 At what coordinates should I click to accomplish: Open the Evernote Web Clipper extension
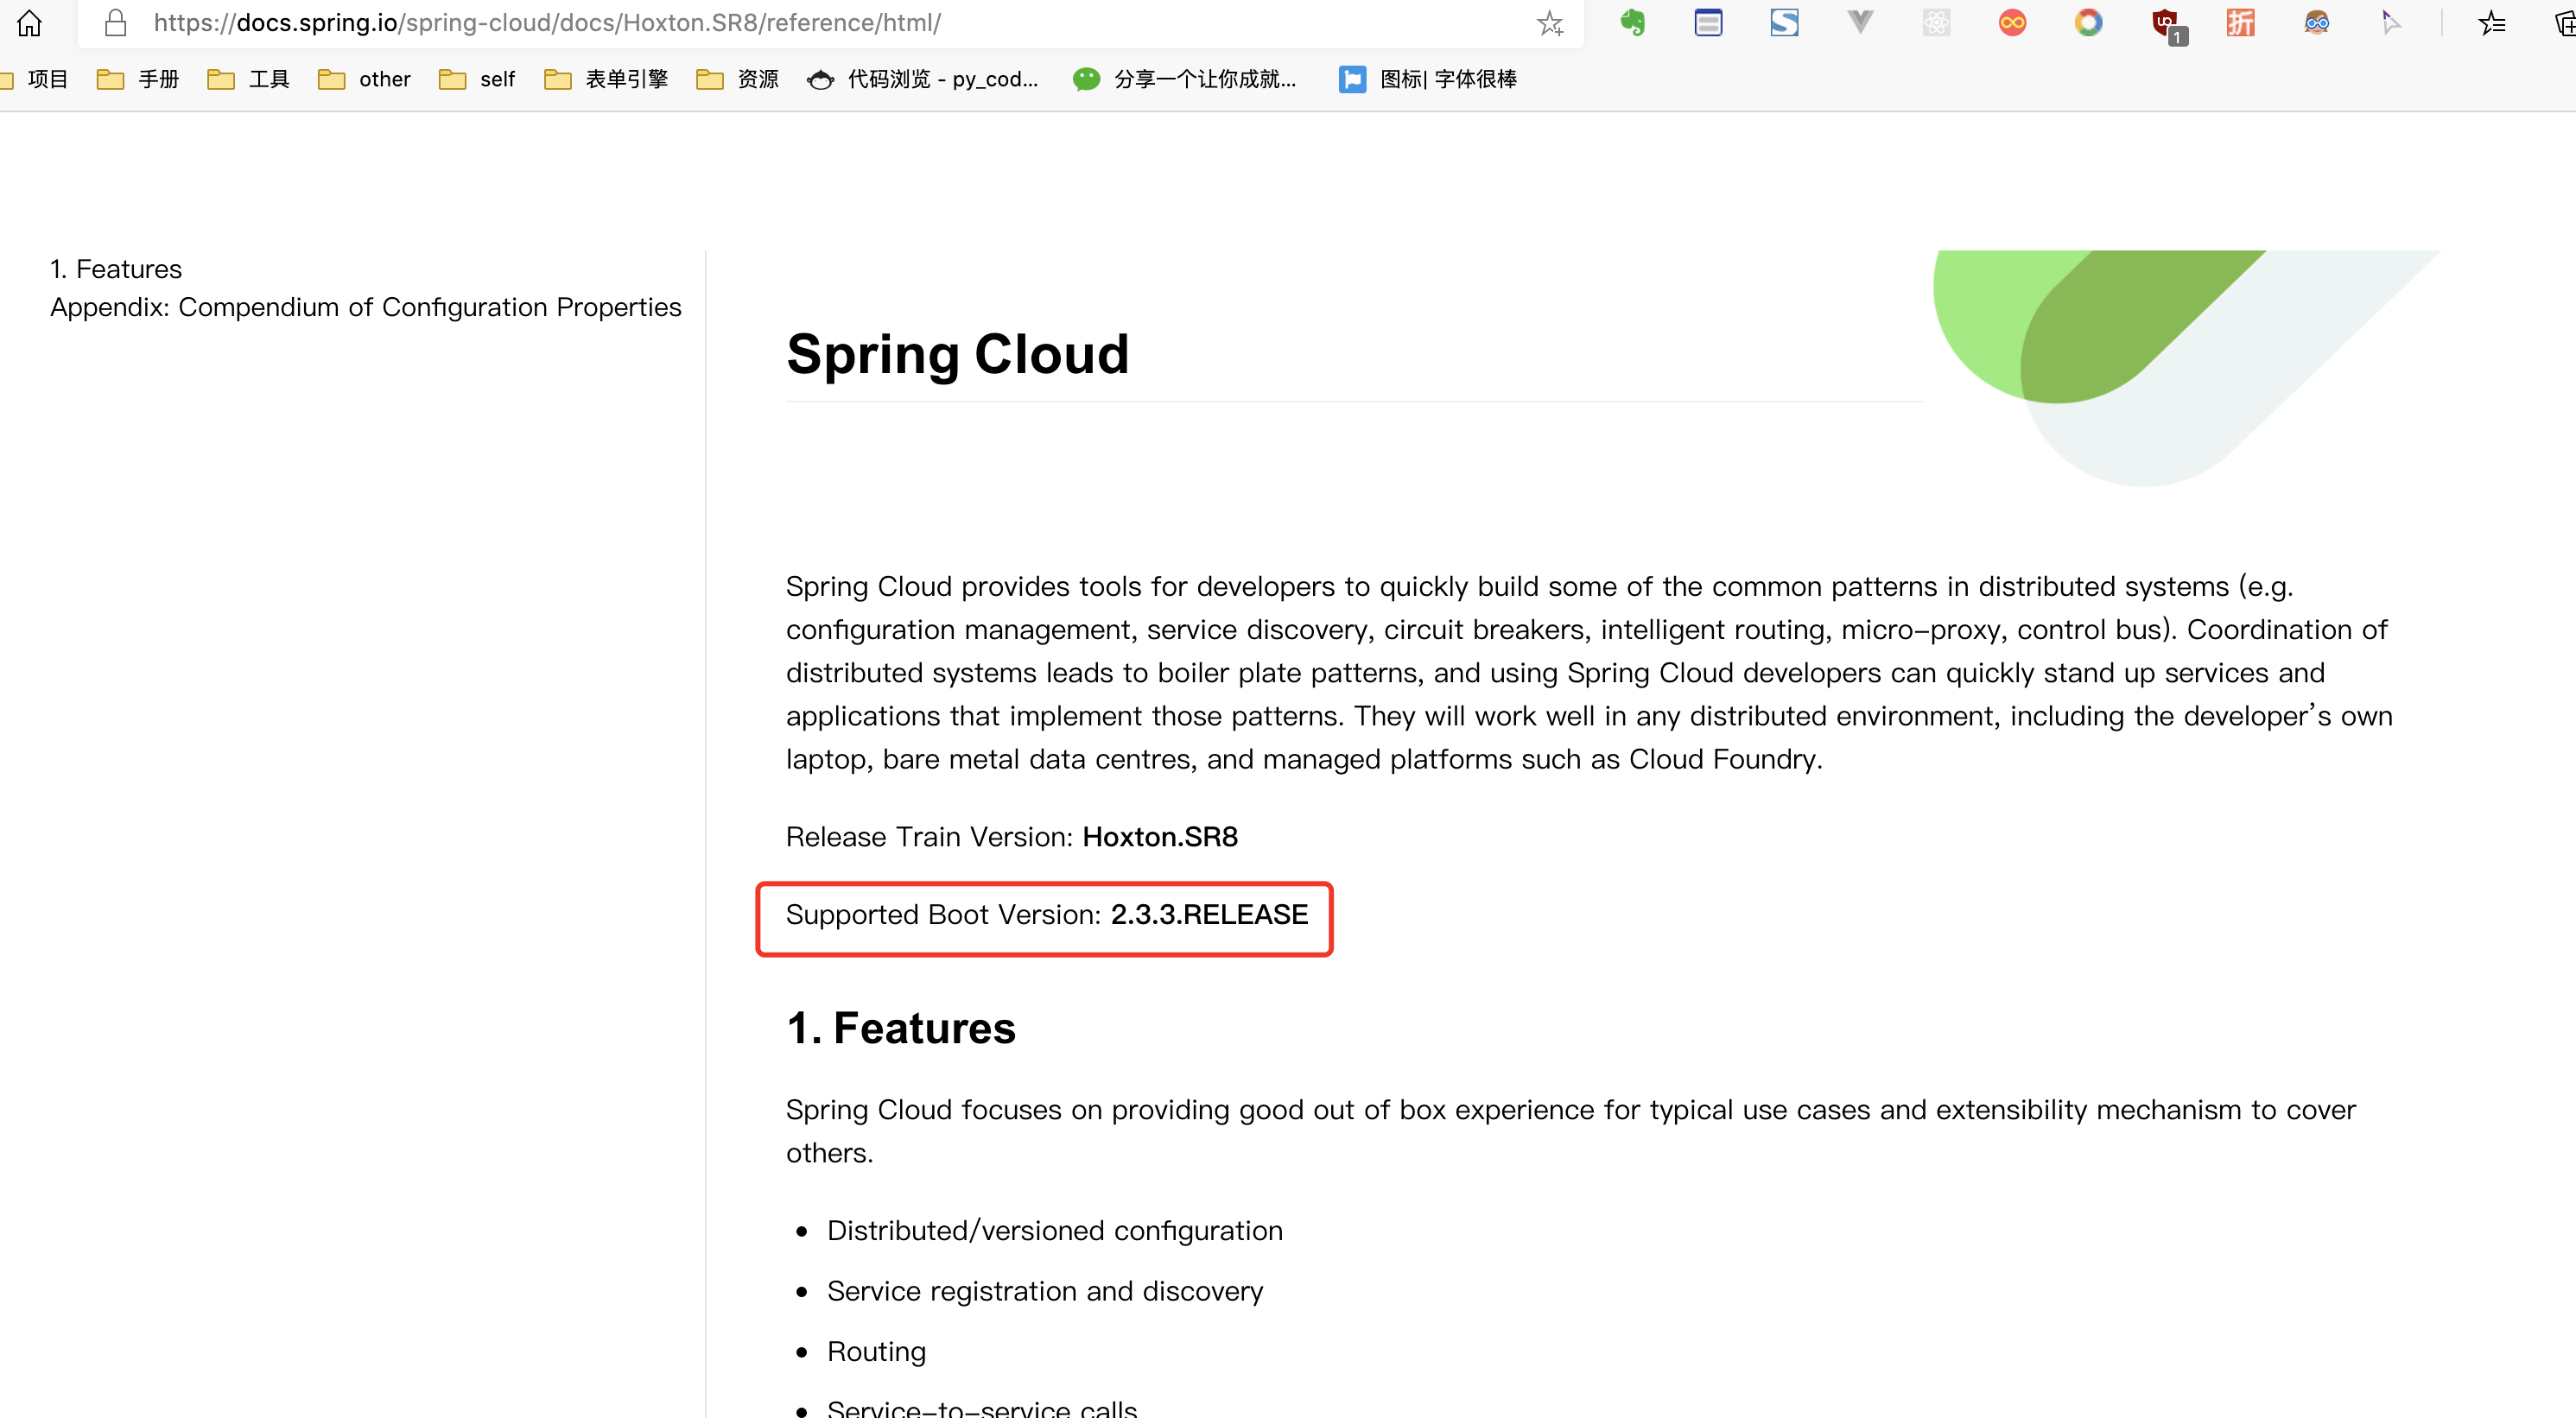(1632, 23)
